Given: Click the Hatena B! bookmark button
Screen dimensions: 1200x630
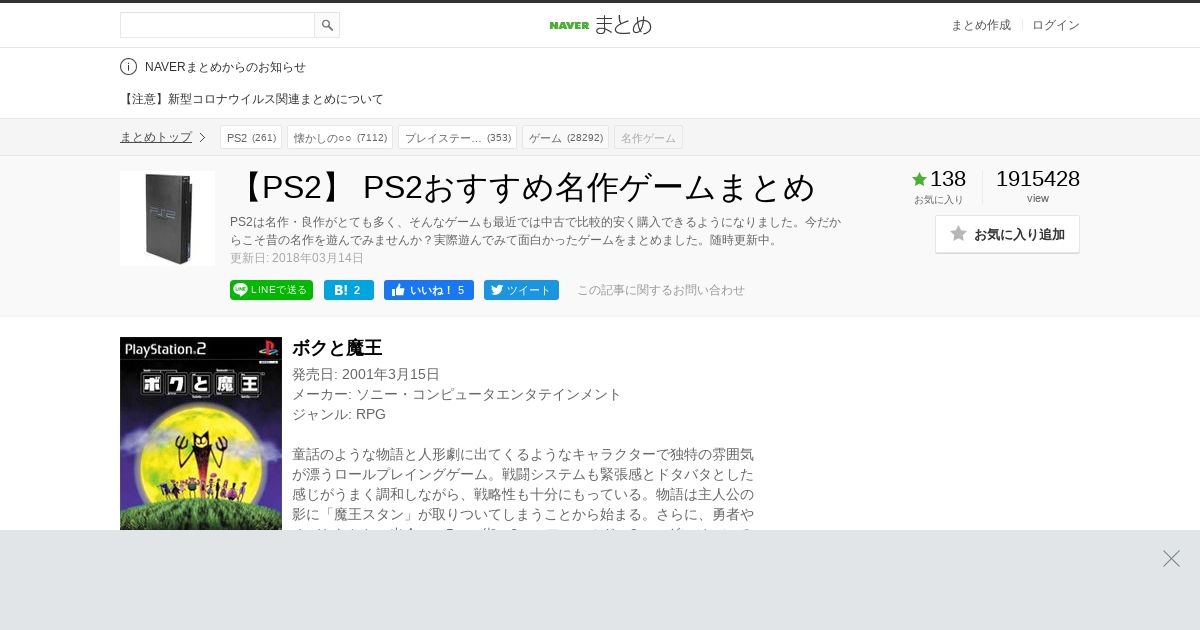Looking at the screenshot, I should click(x=348, y=290).
